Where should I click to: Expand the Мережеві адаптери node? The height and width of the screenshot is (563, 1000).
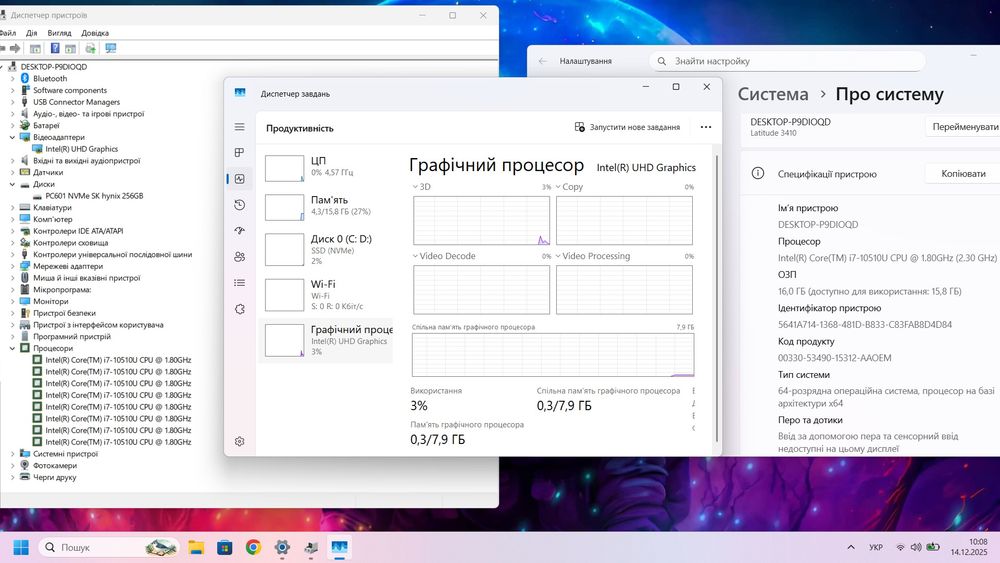click(x=12, y=266)
